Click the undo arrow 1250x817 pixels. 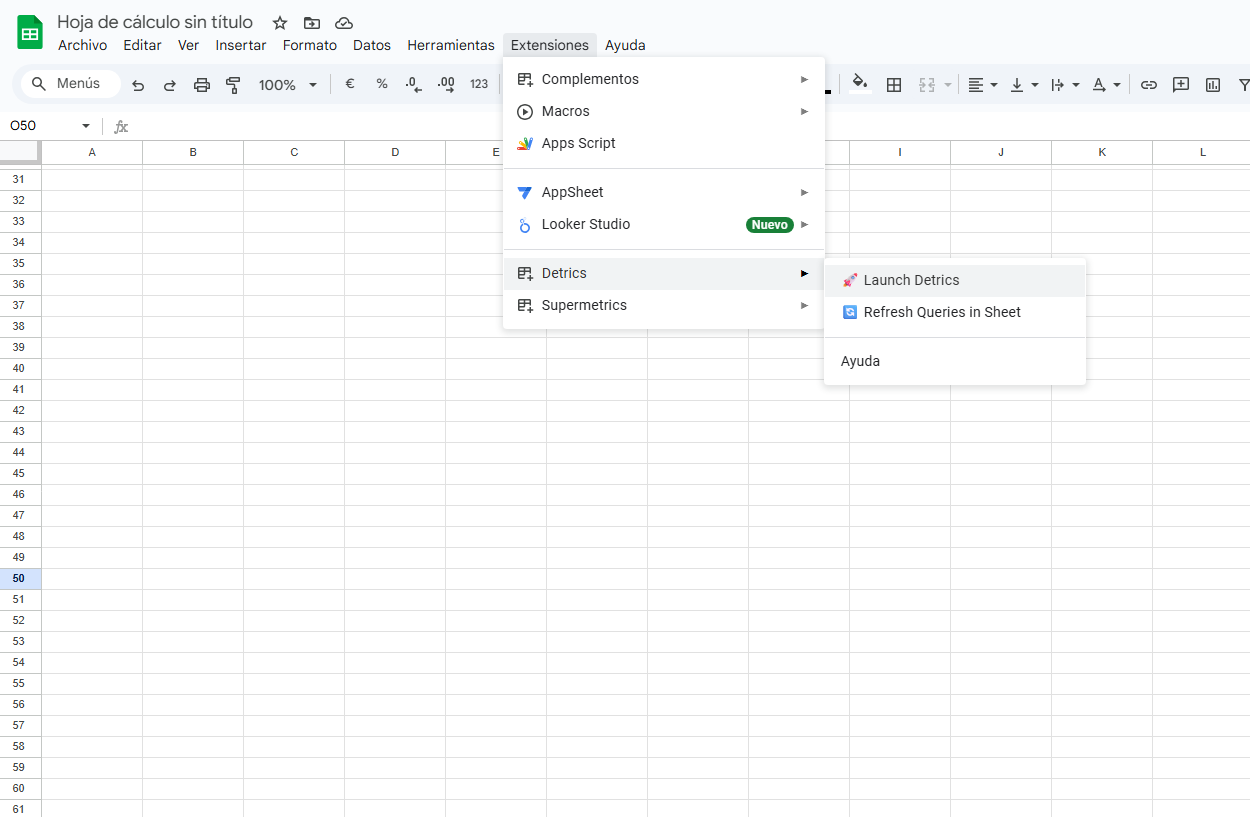click(x=138, y=84)
